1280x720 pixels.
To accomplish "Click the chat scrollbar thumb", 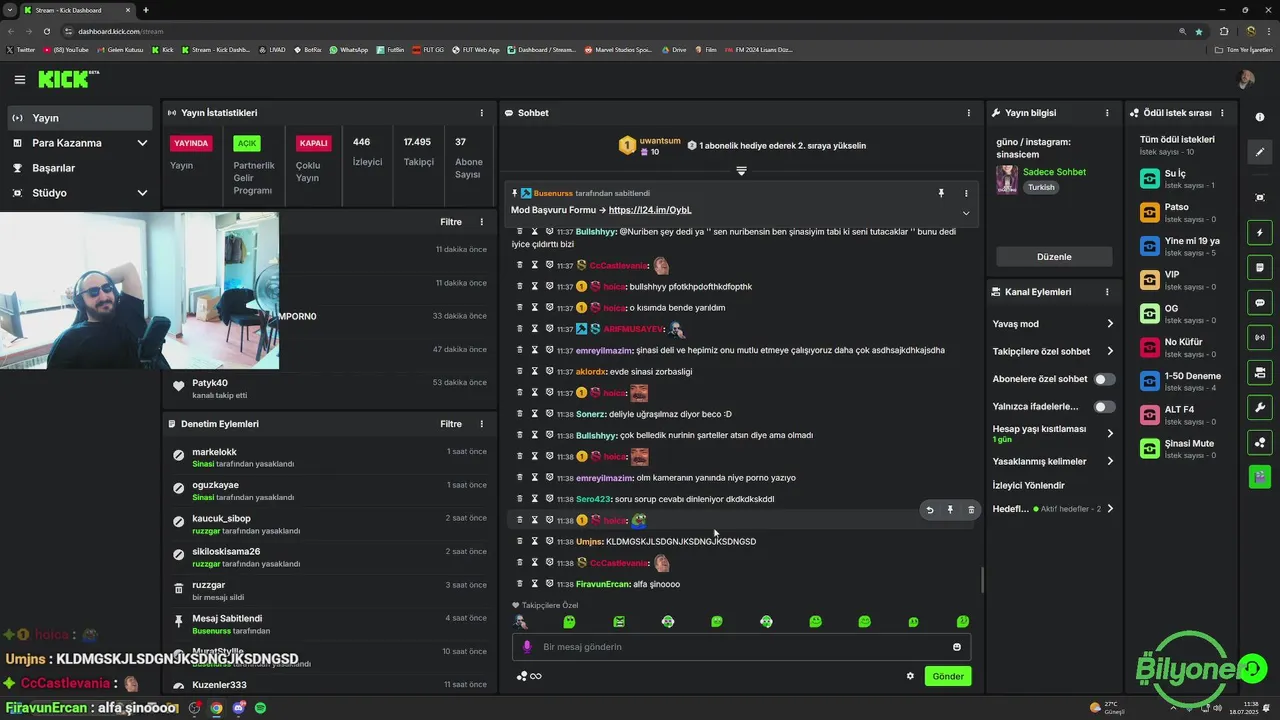I will click(982, 579).
